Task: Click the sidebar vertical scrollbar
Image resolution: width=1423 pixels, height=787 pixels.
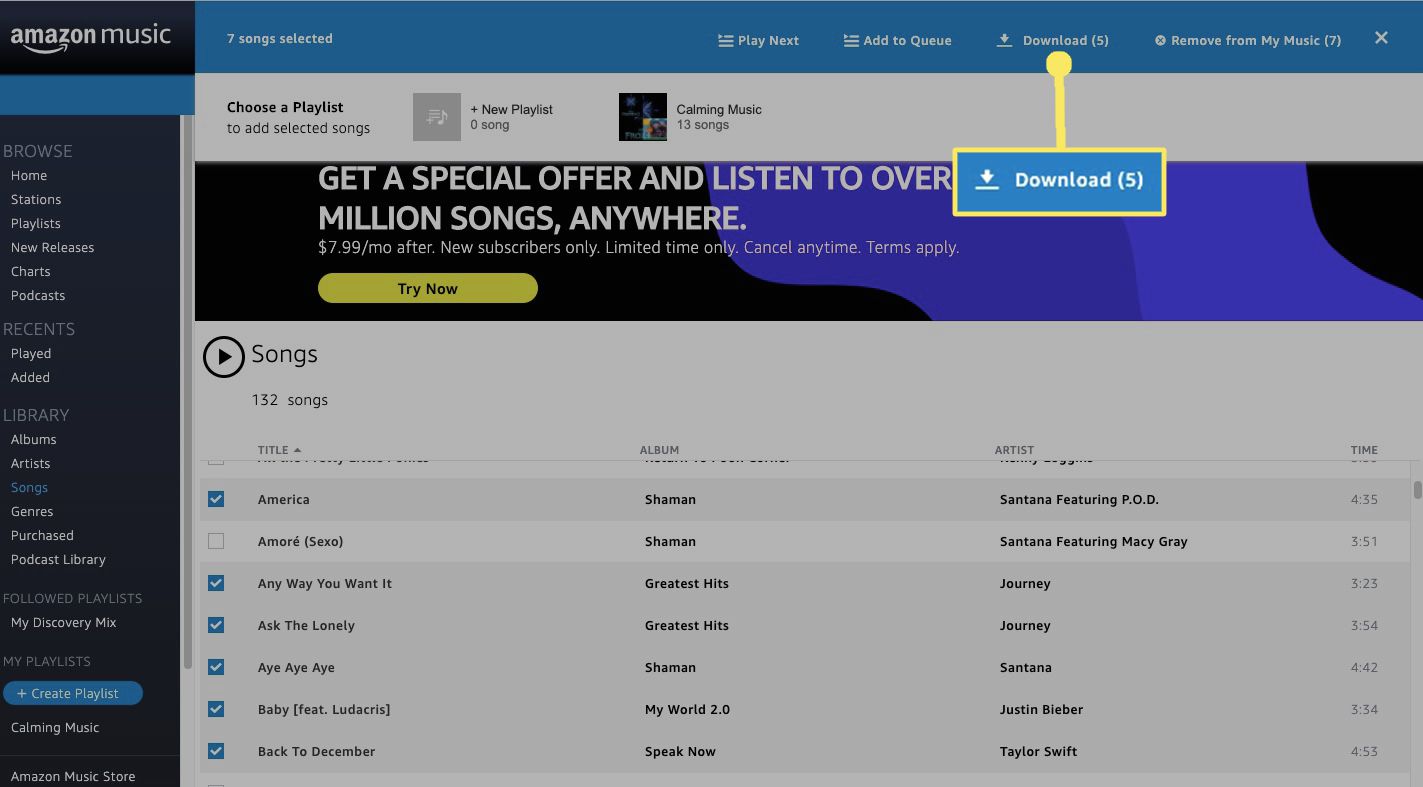Action: point(187,392)
